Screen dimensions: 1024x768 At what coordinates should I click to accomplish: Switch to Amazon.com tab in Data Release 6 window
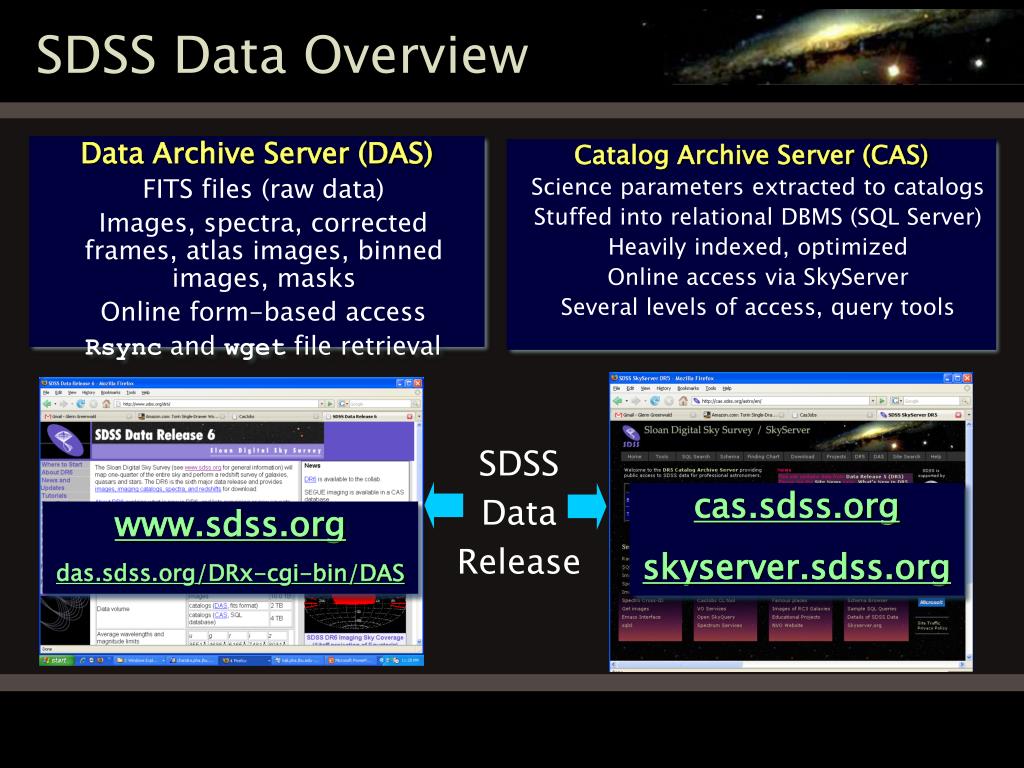(181, 416)
